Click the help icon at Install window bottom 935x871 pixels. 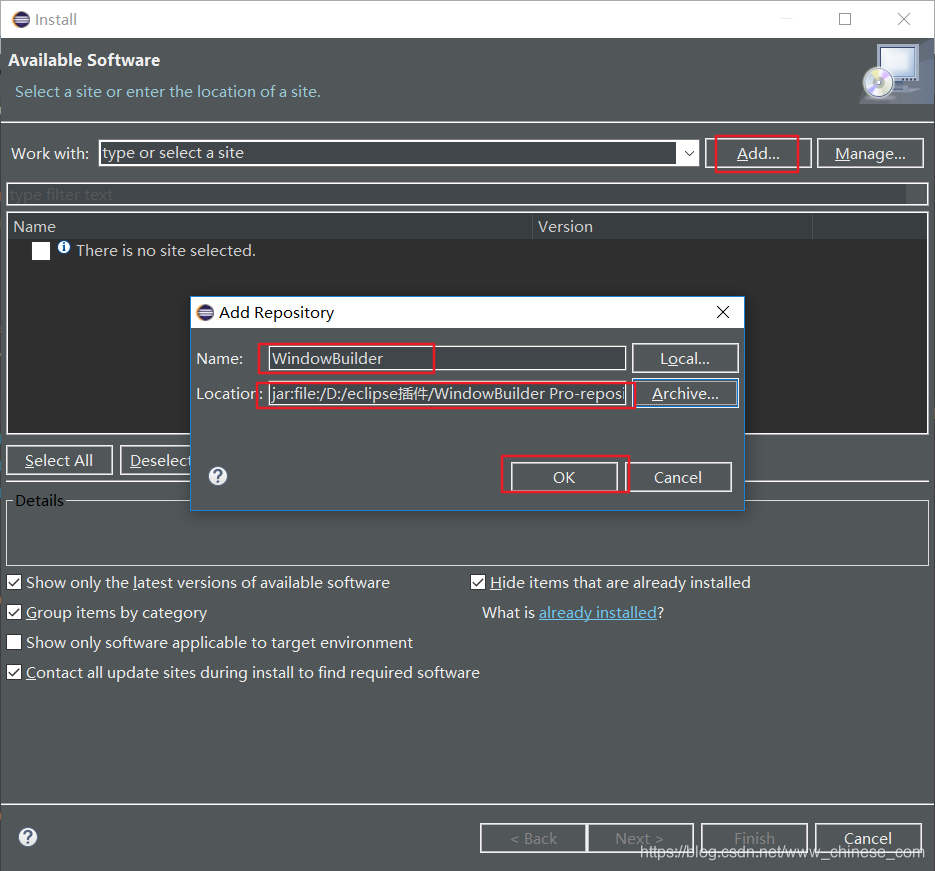pos(28,837)
